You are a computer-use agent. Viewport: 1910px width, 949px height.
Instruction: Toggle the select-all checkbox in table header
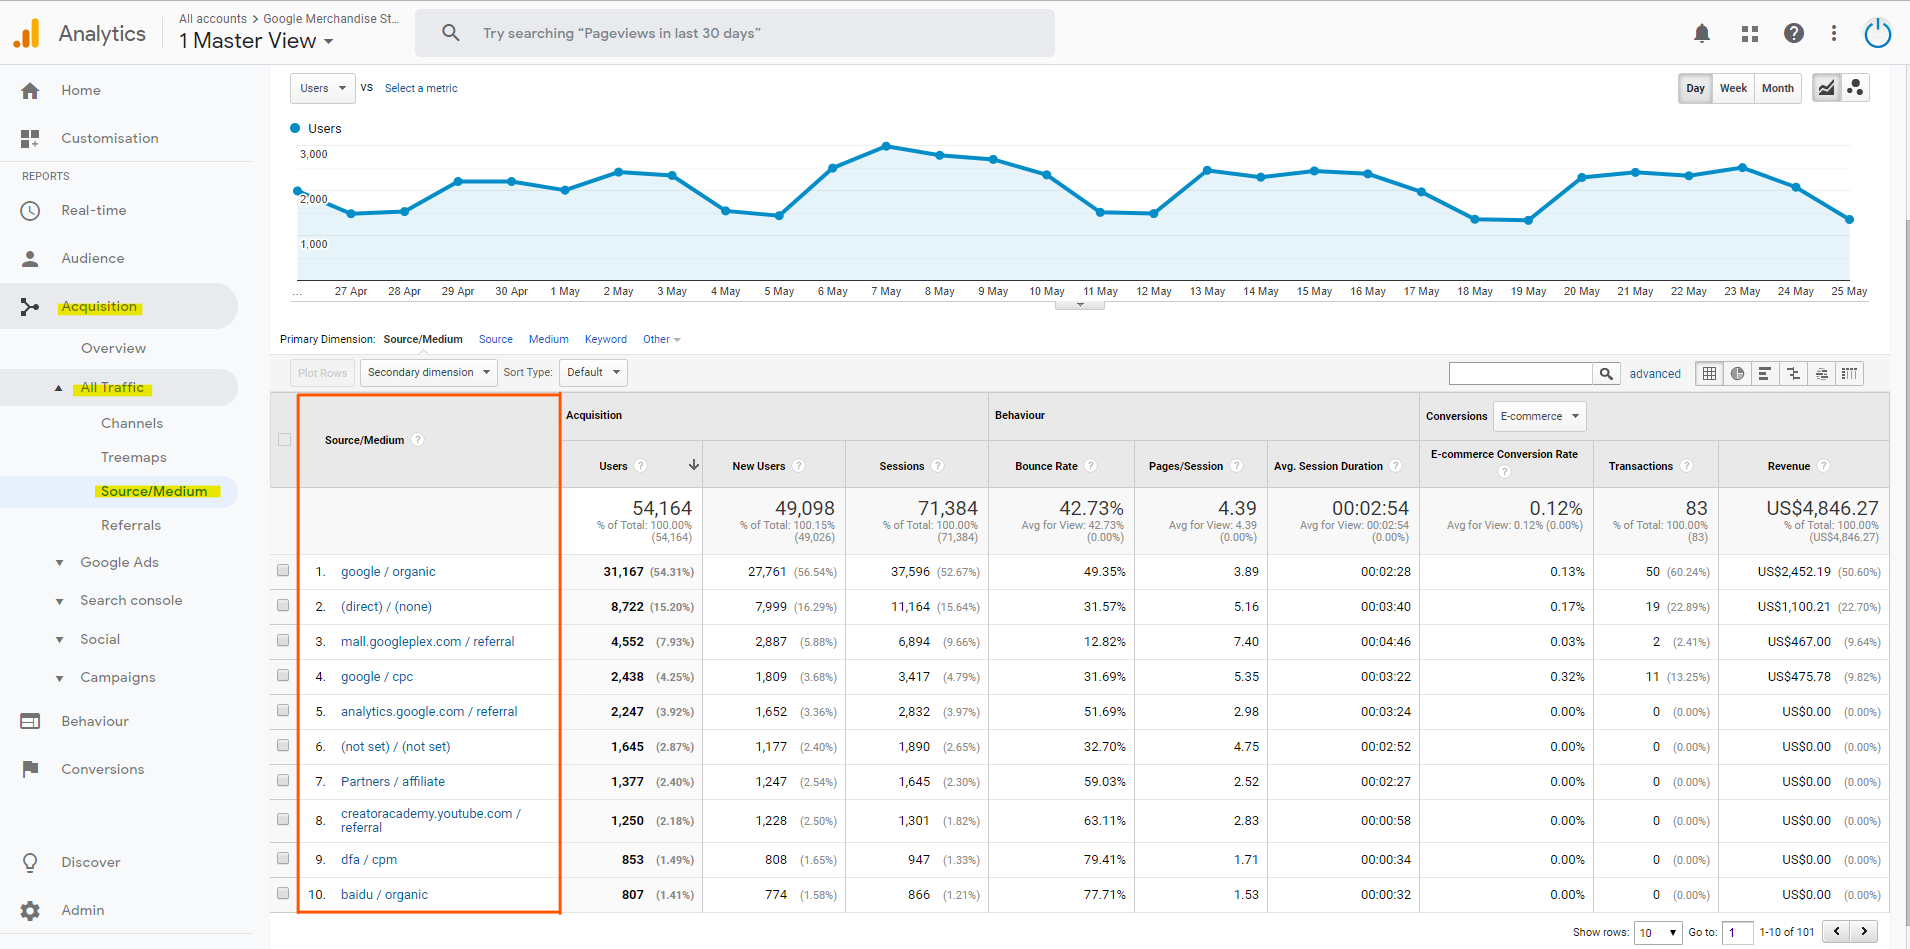click(283, 440)
